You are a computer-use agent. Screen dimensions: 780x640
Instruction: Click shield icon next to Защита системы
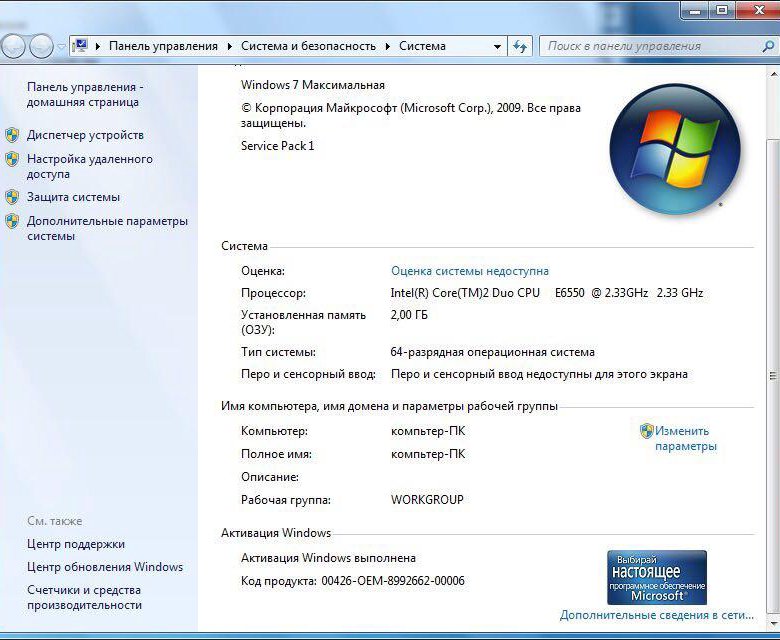pos(12,197)
